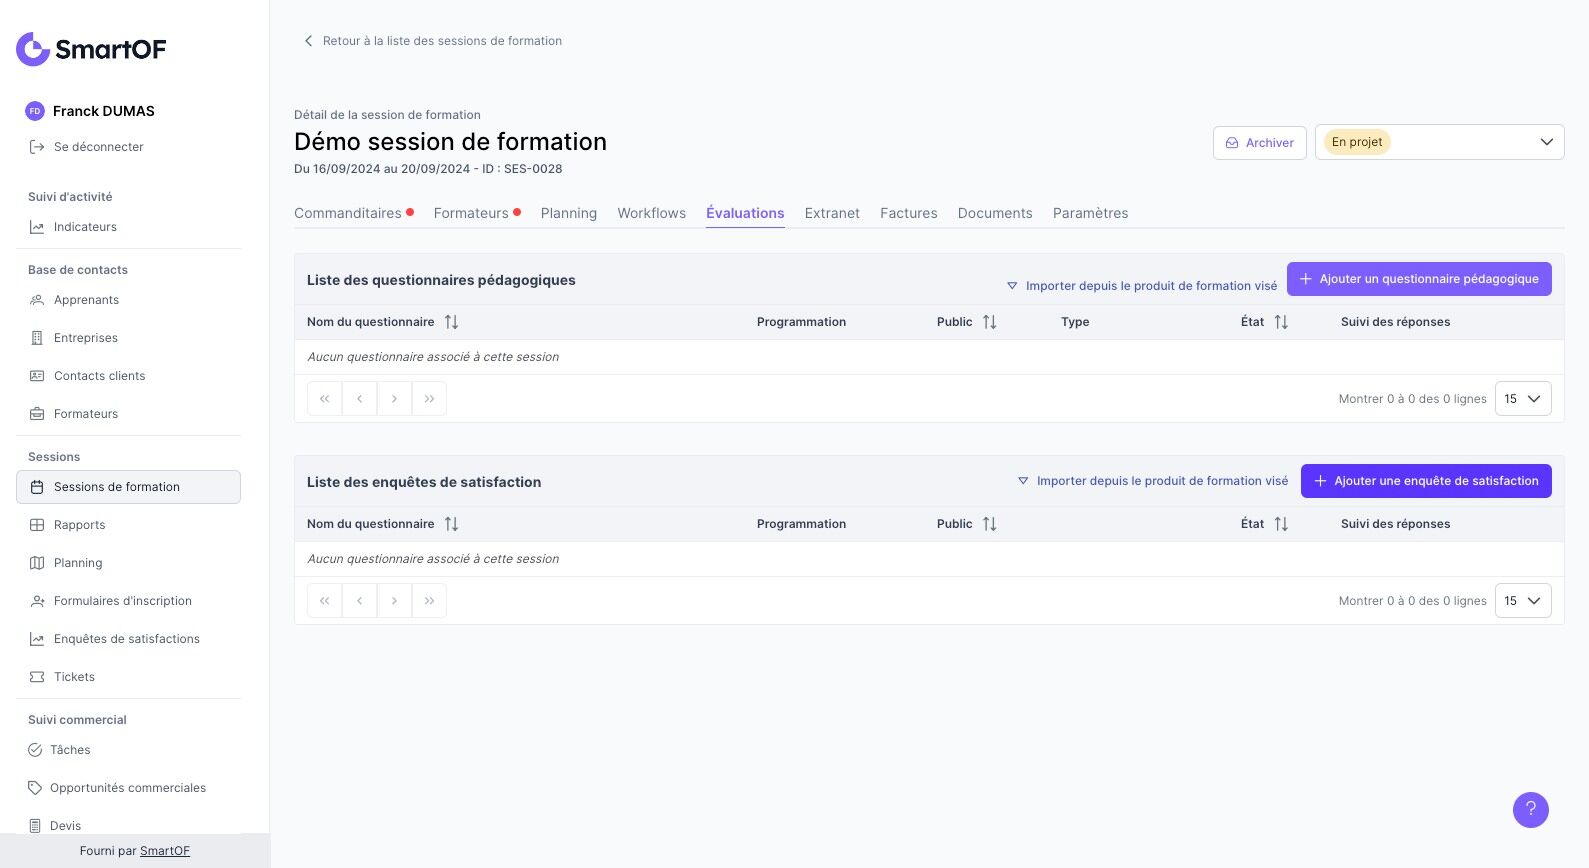Archive the session with Archiver button
This screenshot has width=1589, height=868.
coord(1259,143)
